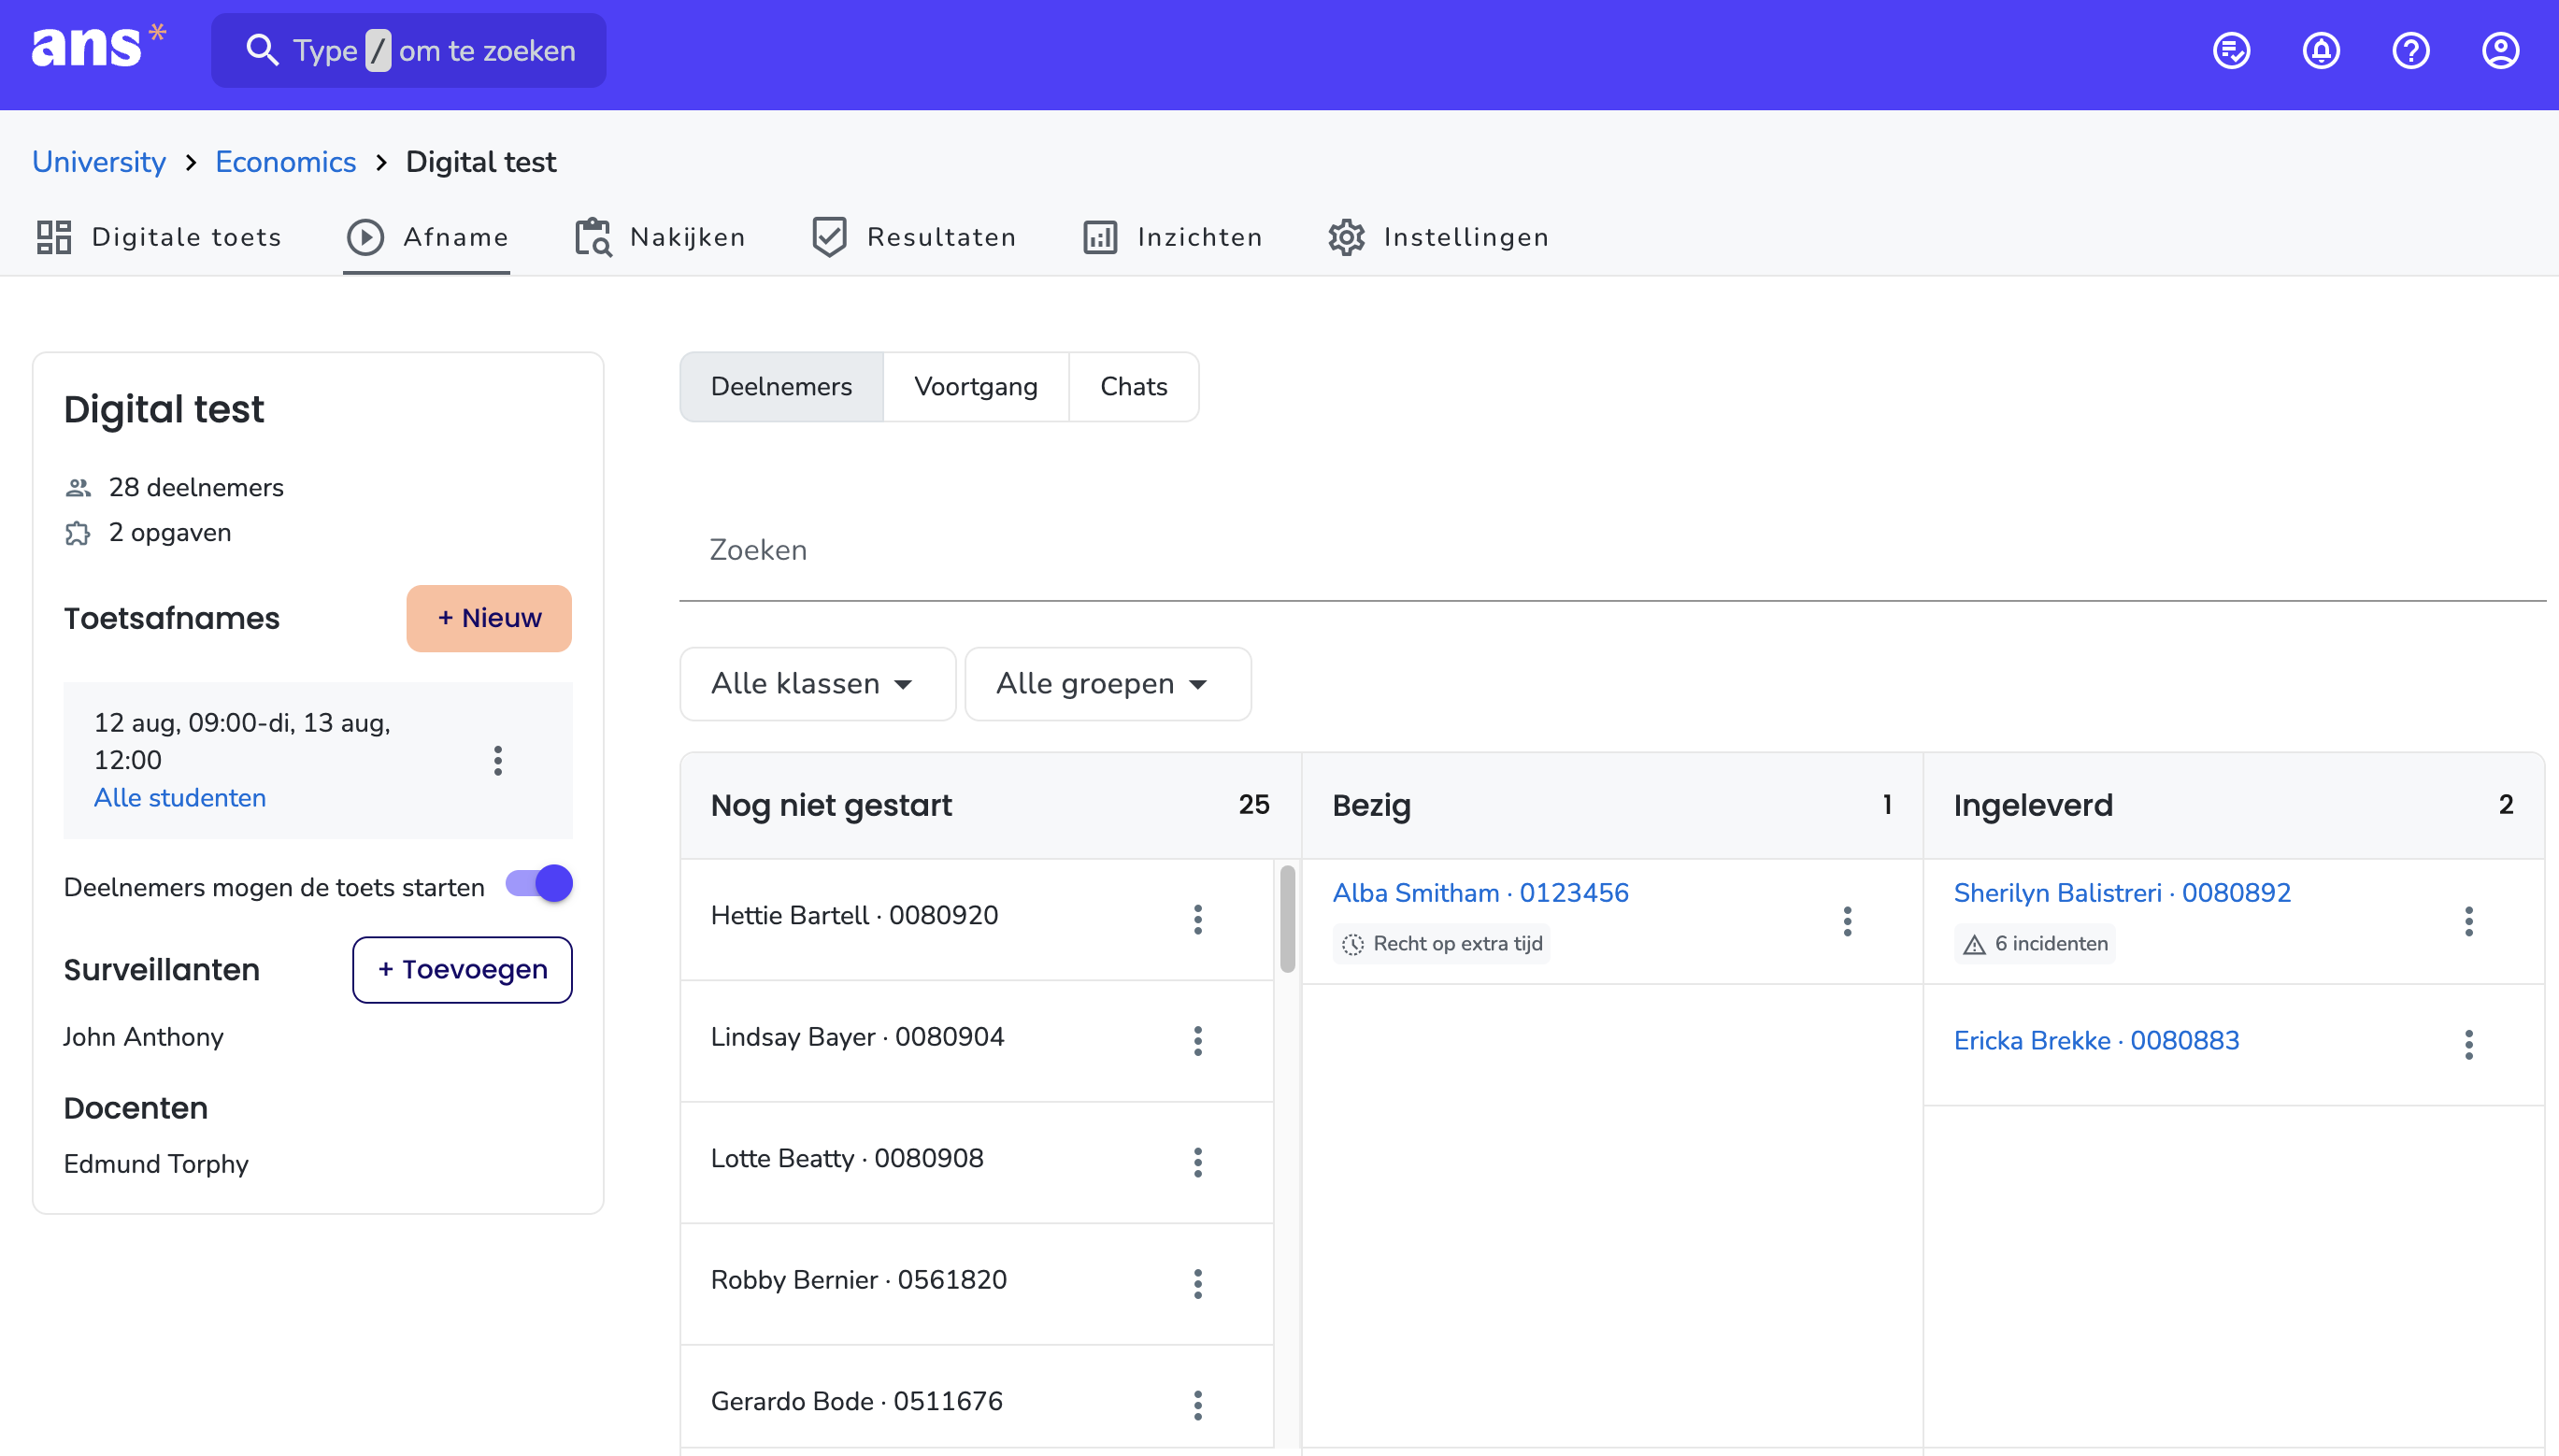Focus the Zoeken participant search field
The image size is (2559, 1456).
(x=1612, y=550)
